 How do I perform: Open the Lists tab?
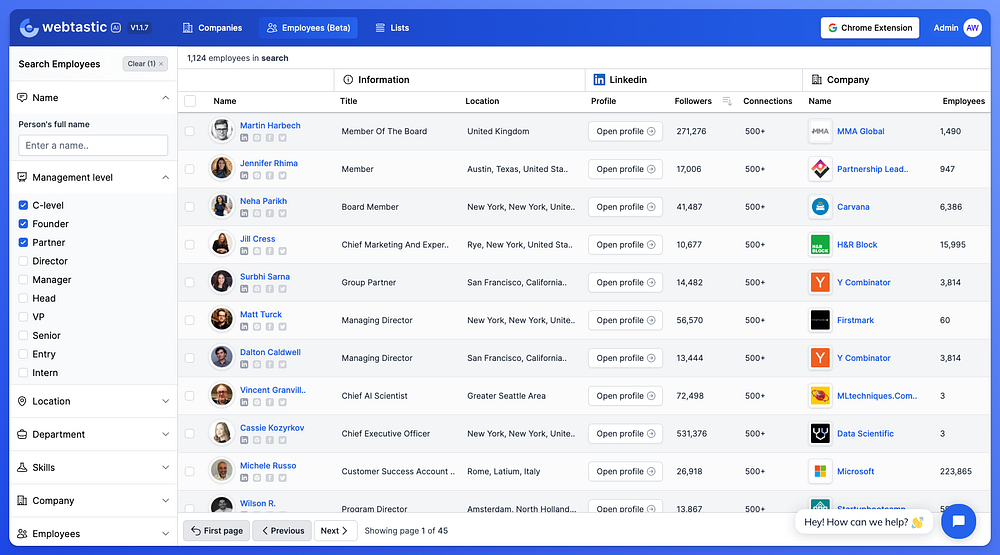point(392,27)
